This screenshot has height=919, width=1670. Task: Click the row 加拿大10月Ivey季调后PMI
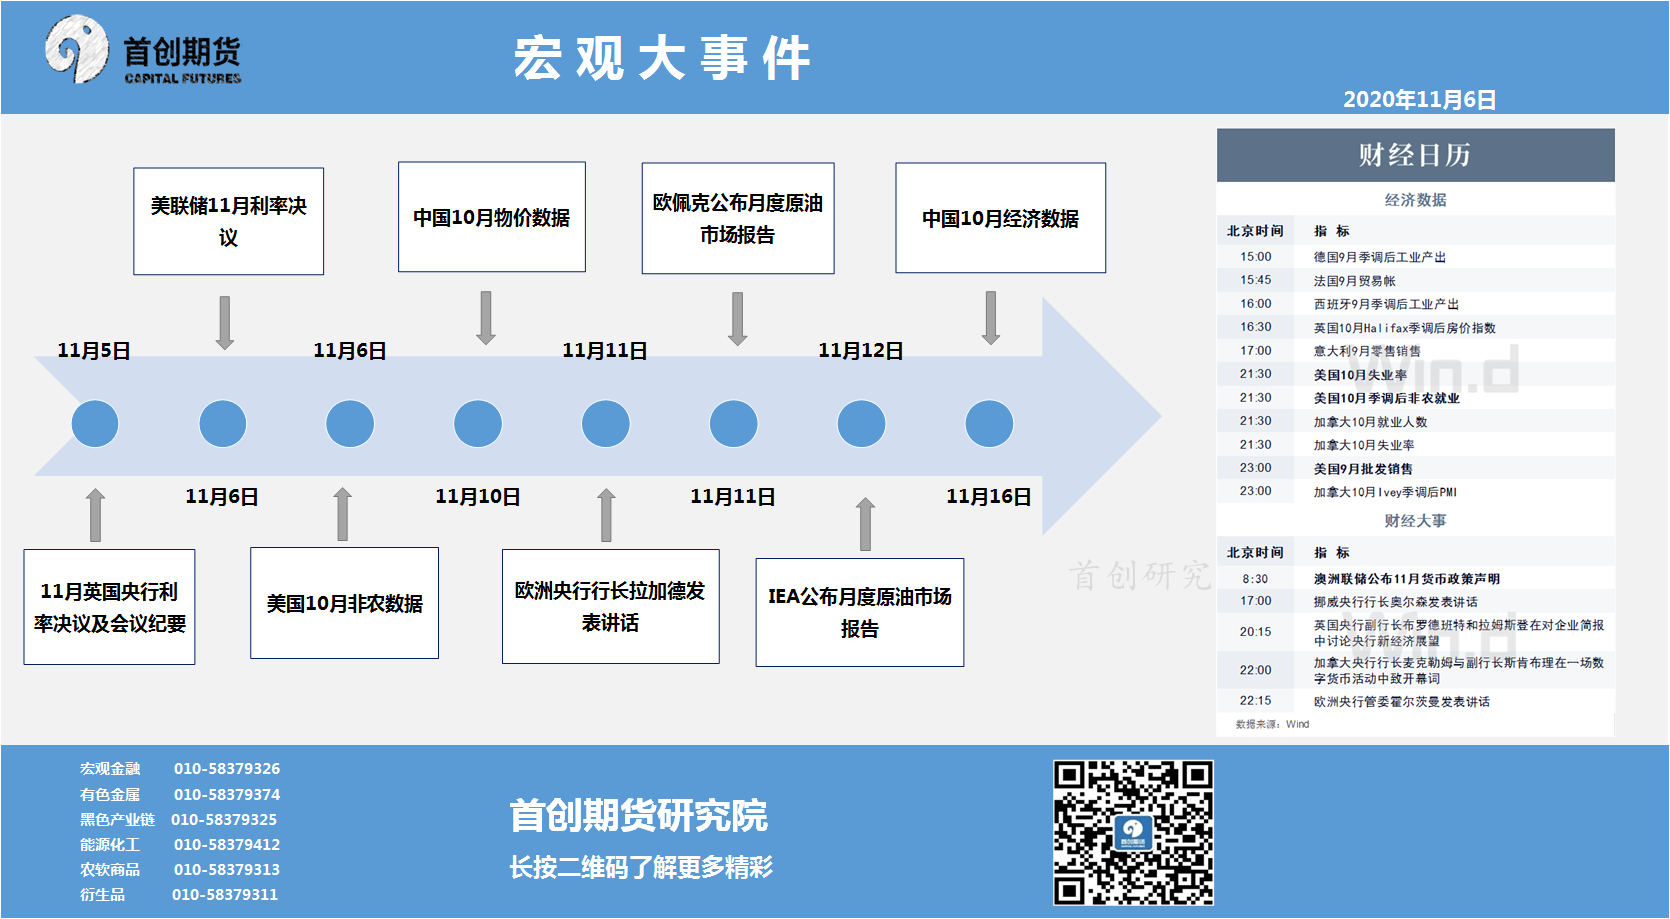tap(1415, 491)
